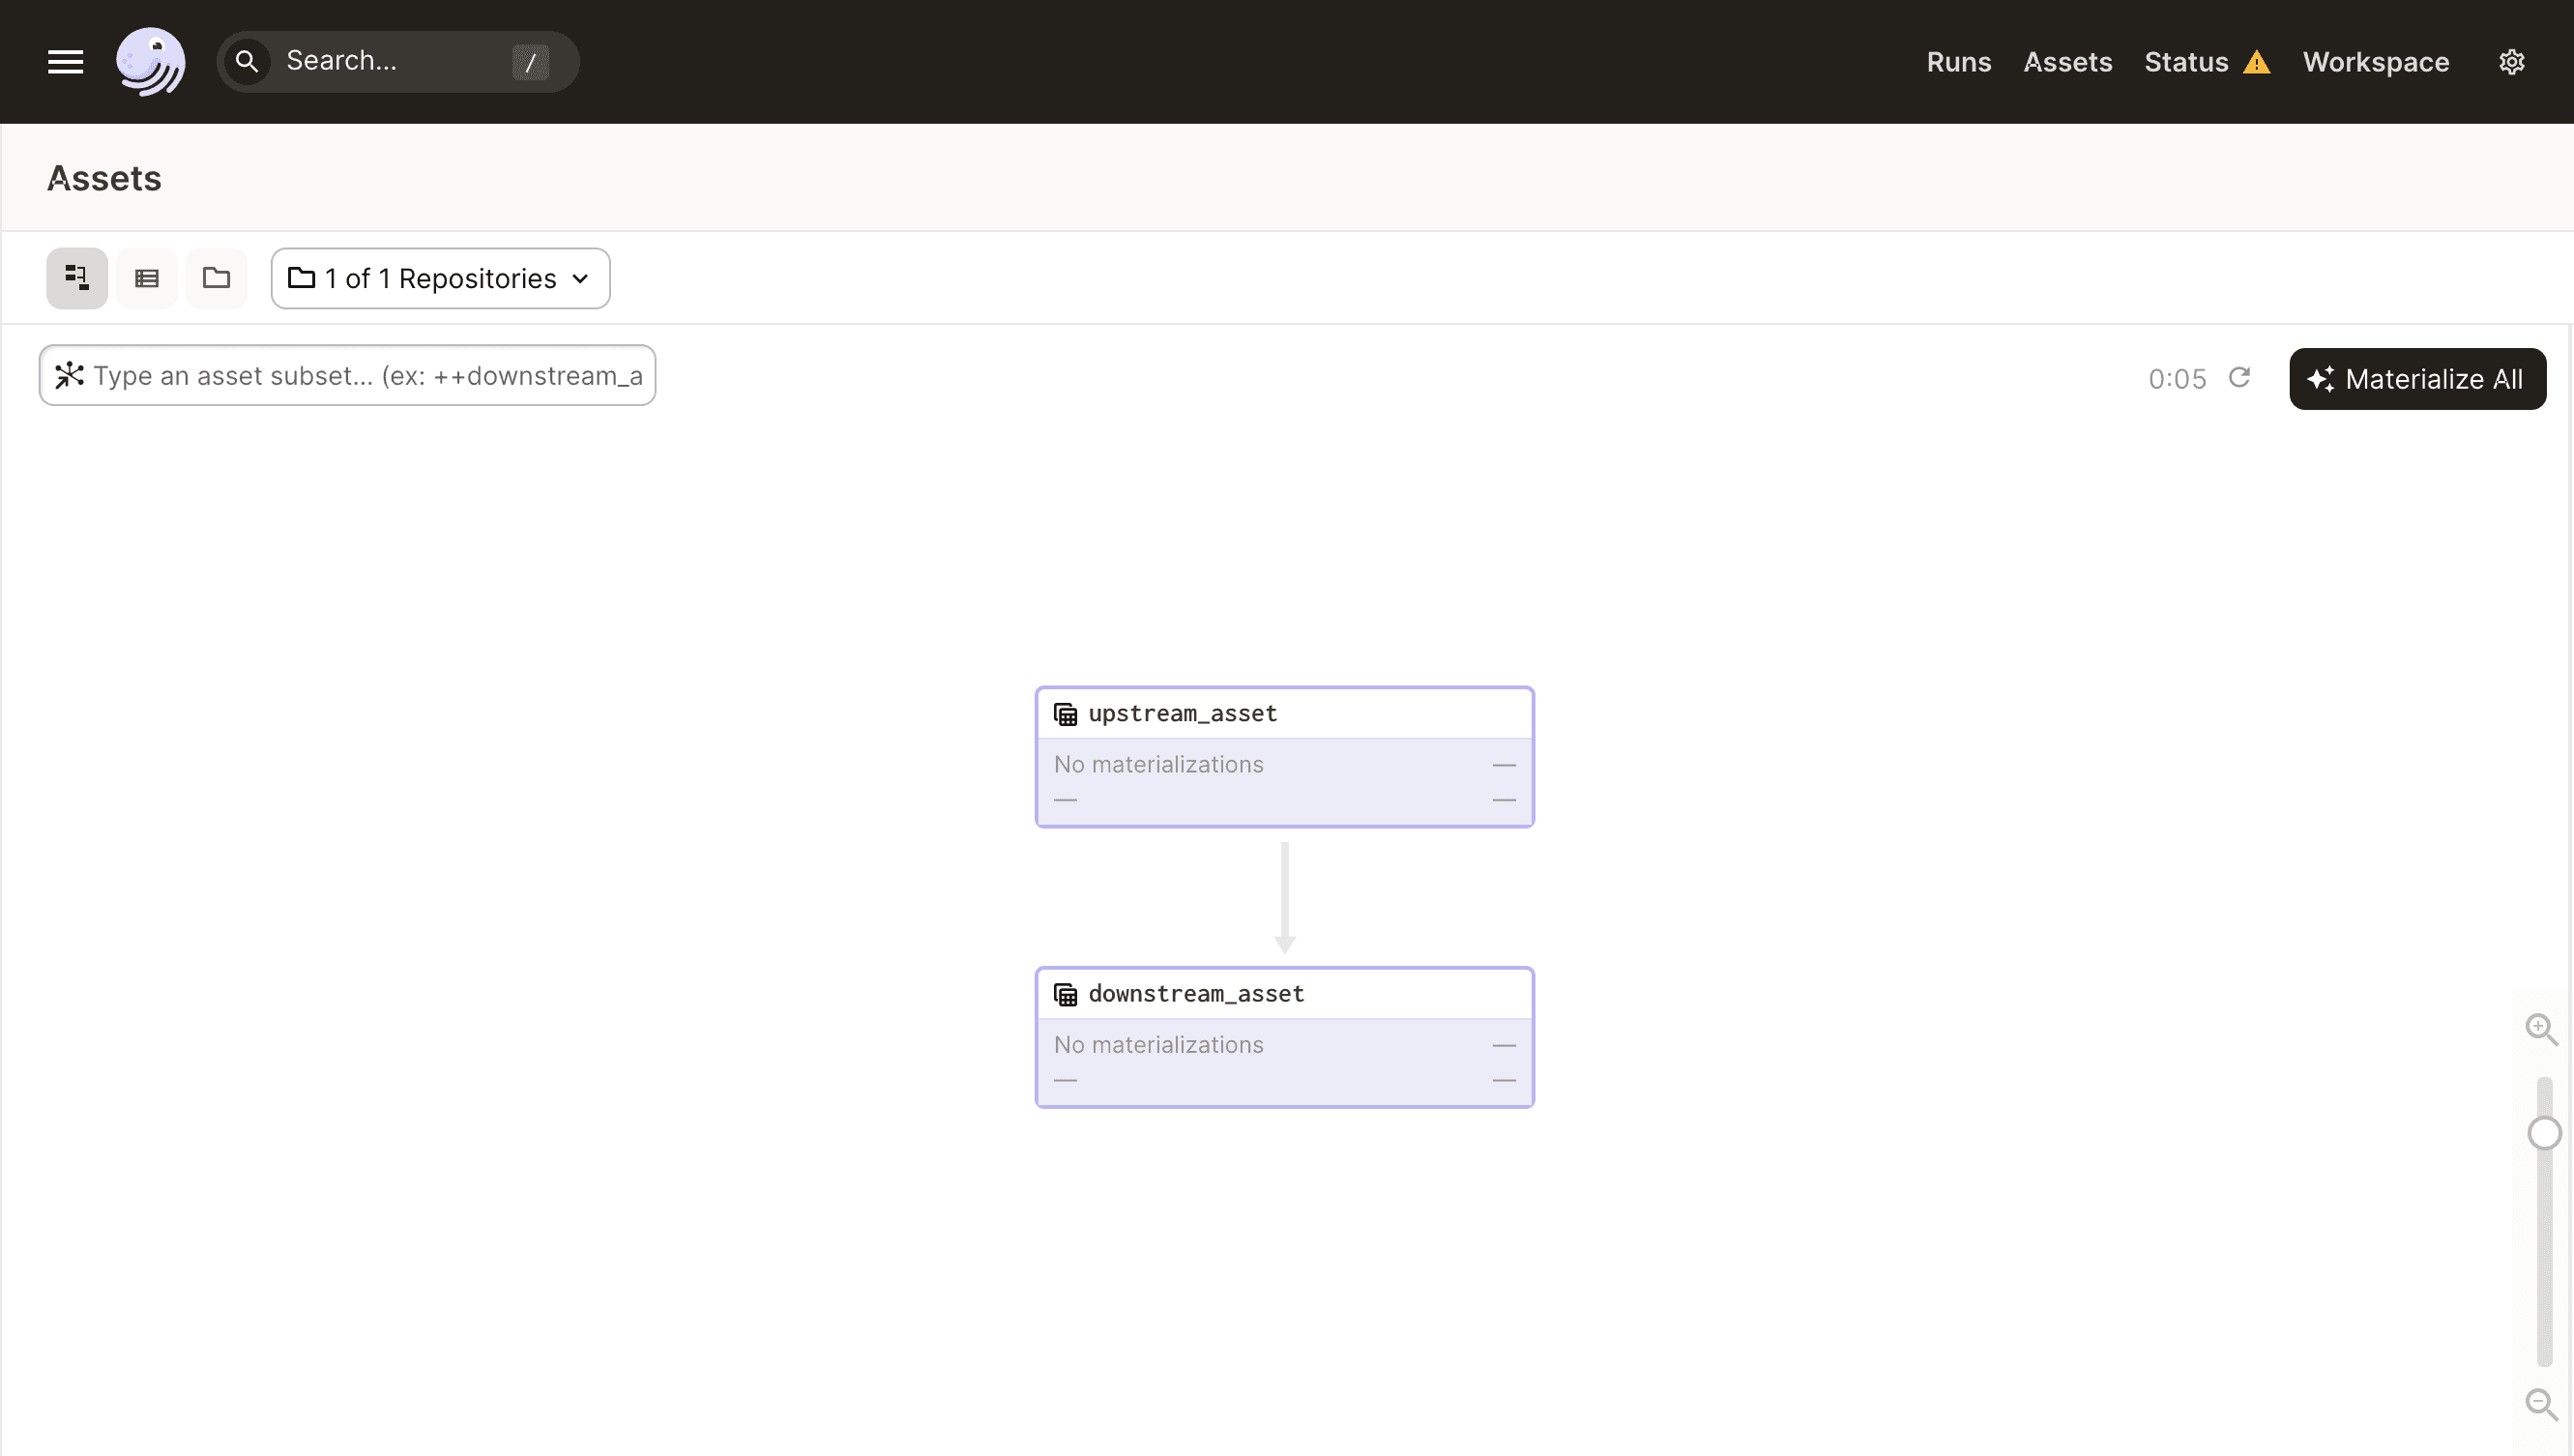Switch to asset folder view
The width and height of the screenshot is (2574, 1456).
(x=216, y=278)
